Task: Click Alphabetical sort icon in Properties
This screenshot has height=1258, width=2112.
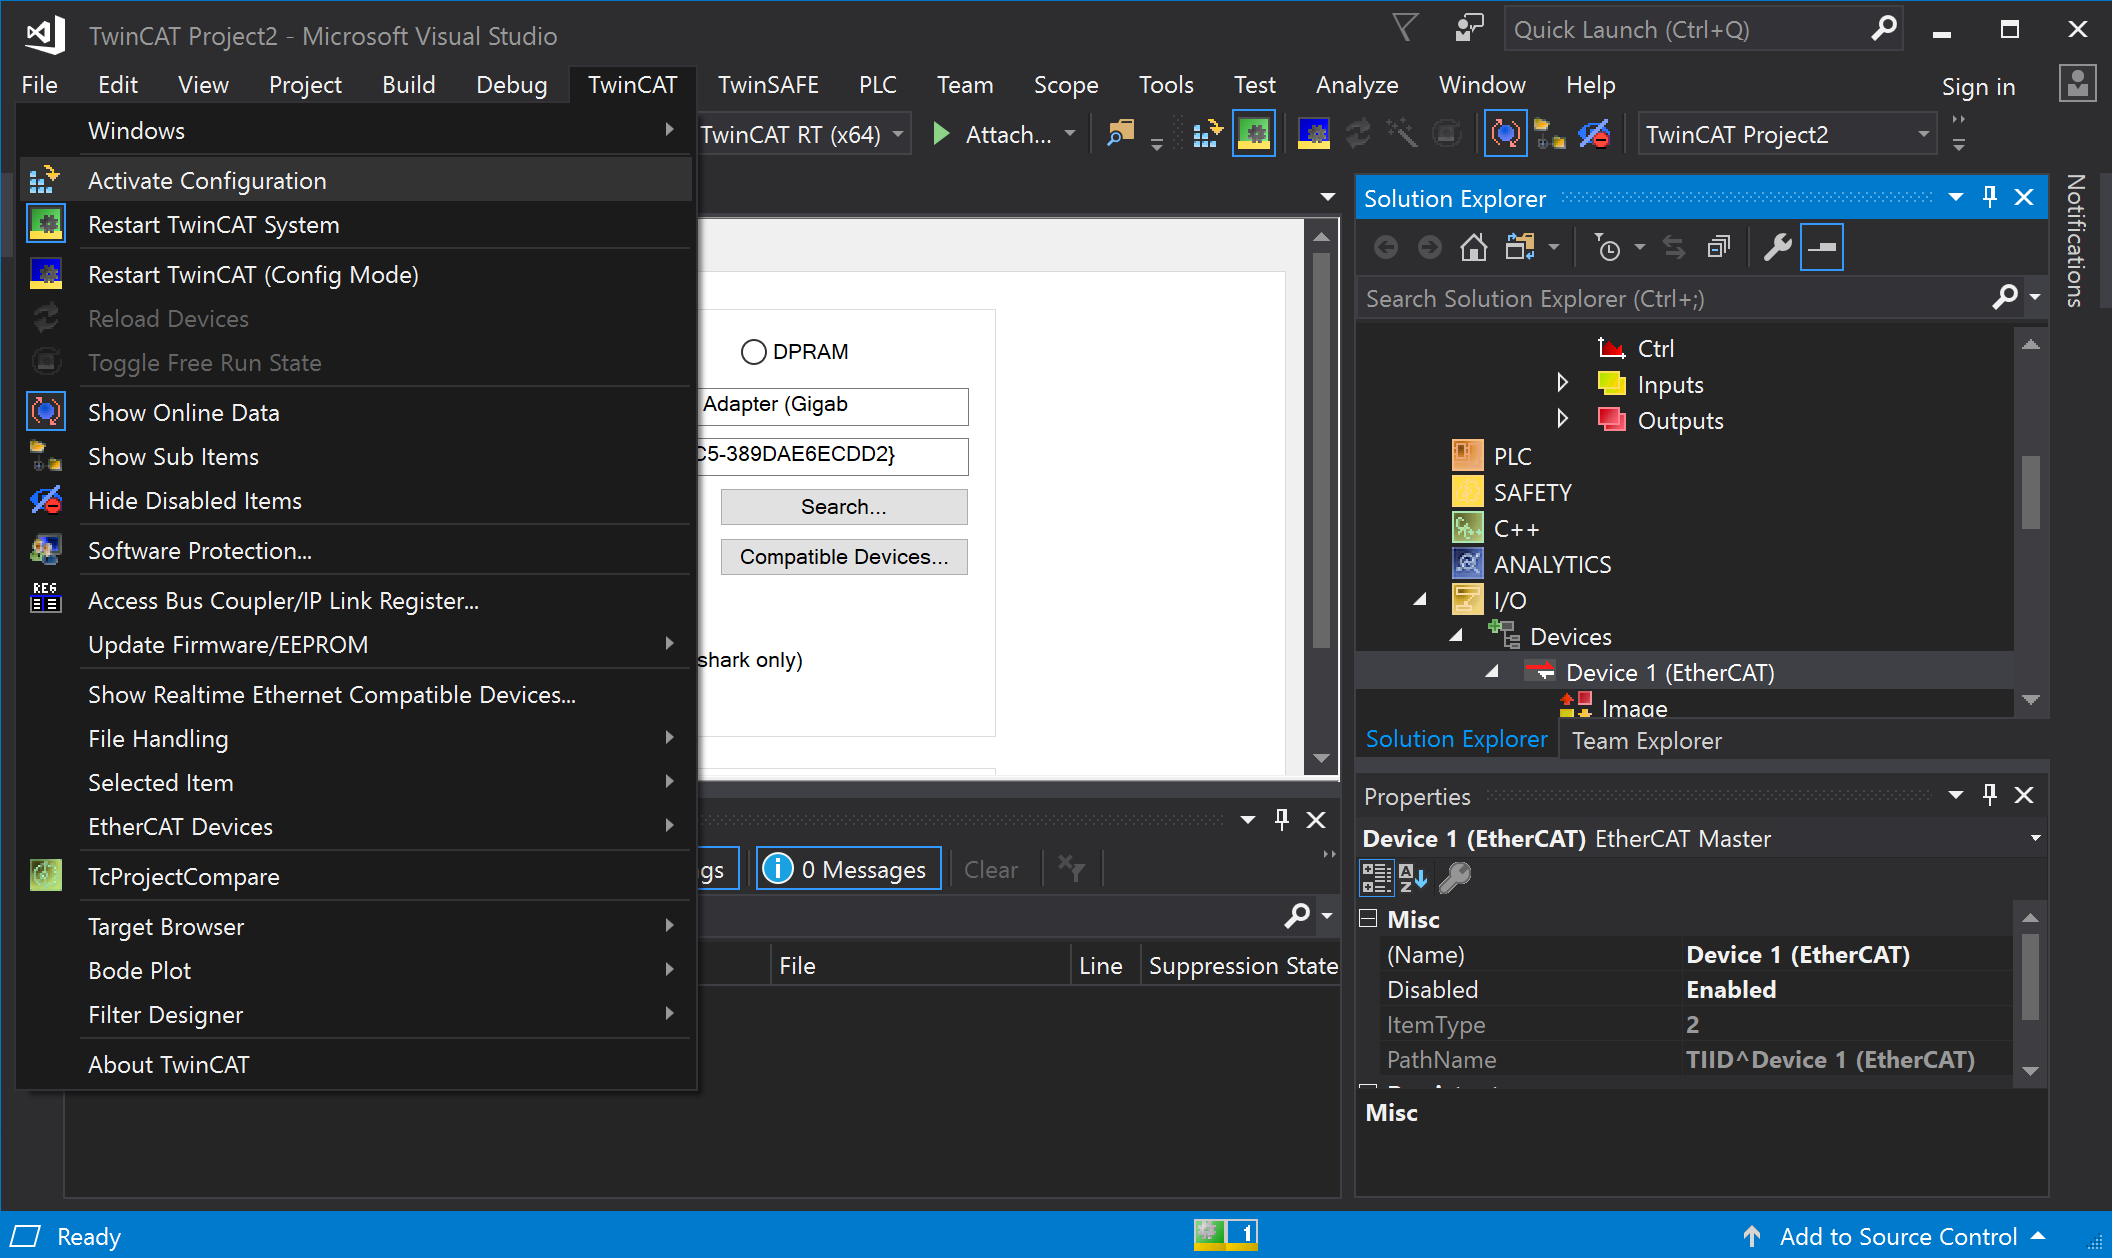Action: pyautogui.click(x=1414, y=878)
